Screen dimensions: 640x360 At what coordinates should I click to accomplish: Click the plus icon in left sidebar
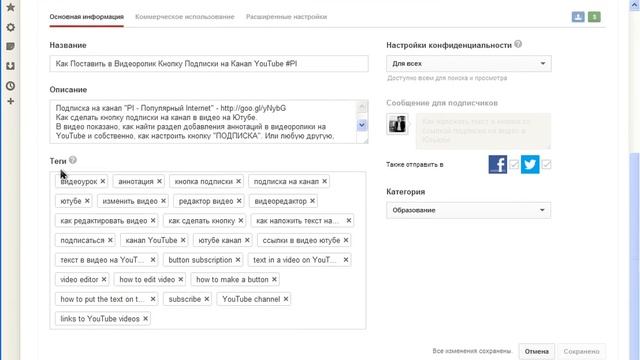(11, 101)
